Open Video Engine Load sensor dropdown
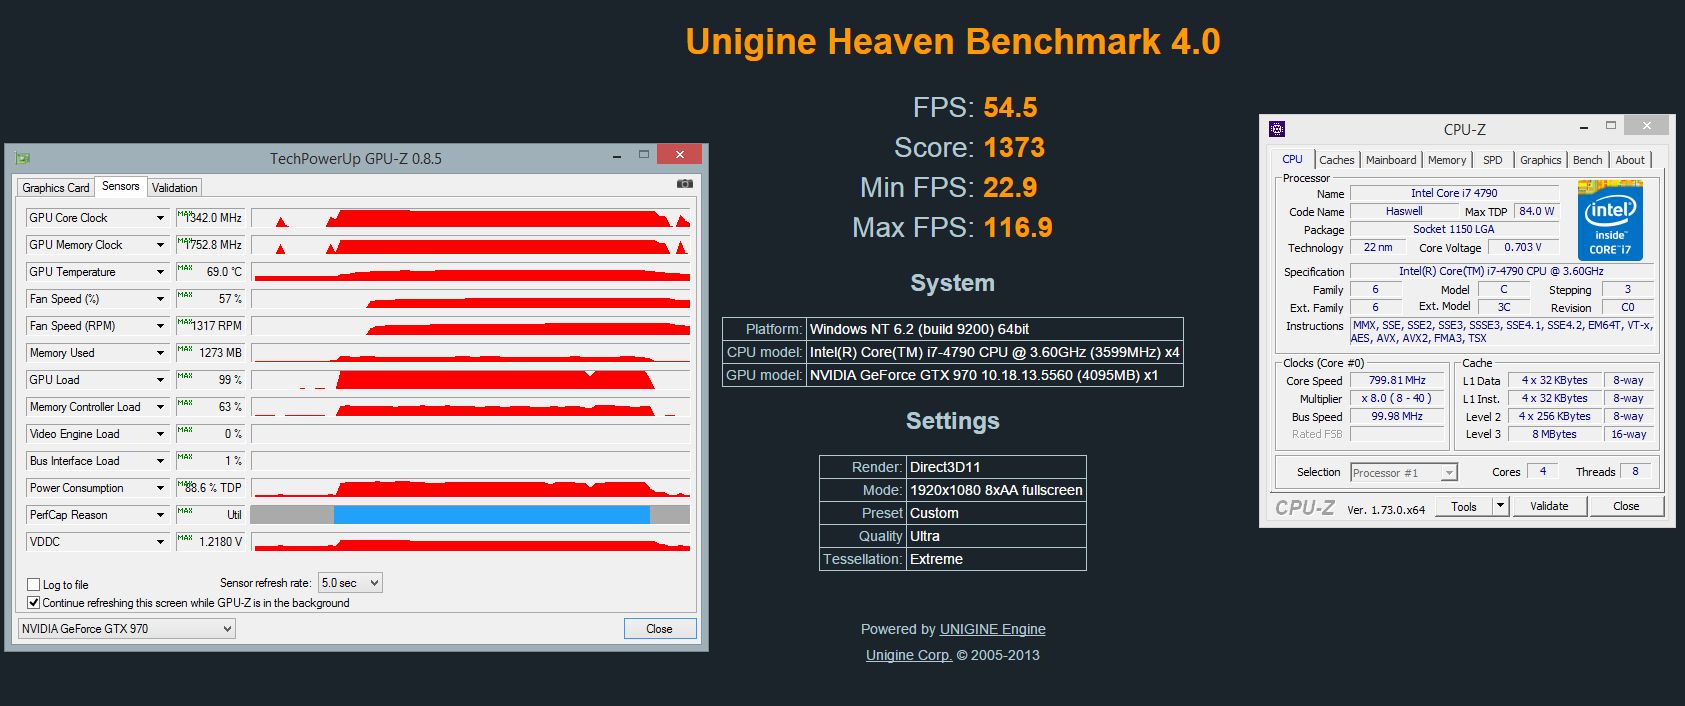 (160, 434)
